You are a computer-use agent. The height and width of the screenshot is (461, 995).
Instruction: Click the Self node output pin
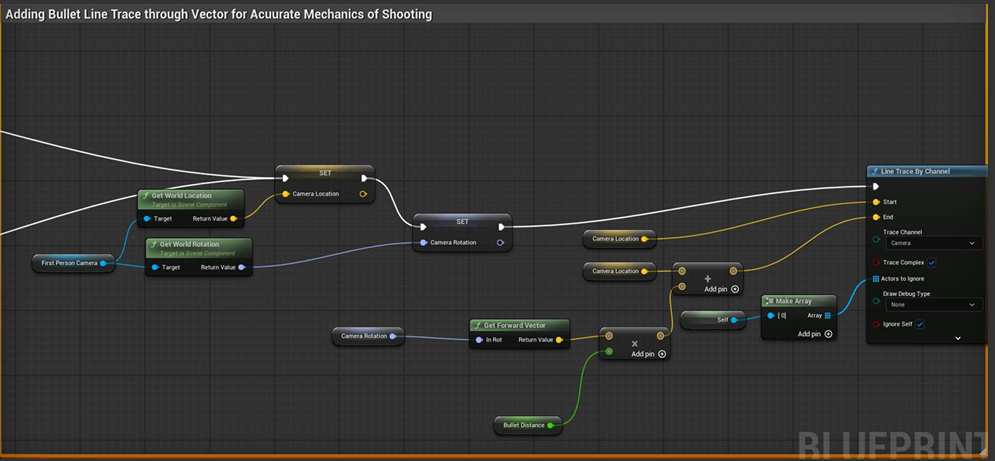tap(734, 320)
